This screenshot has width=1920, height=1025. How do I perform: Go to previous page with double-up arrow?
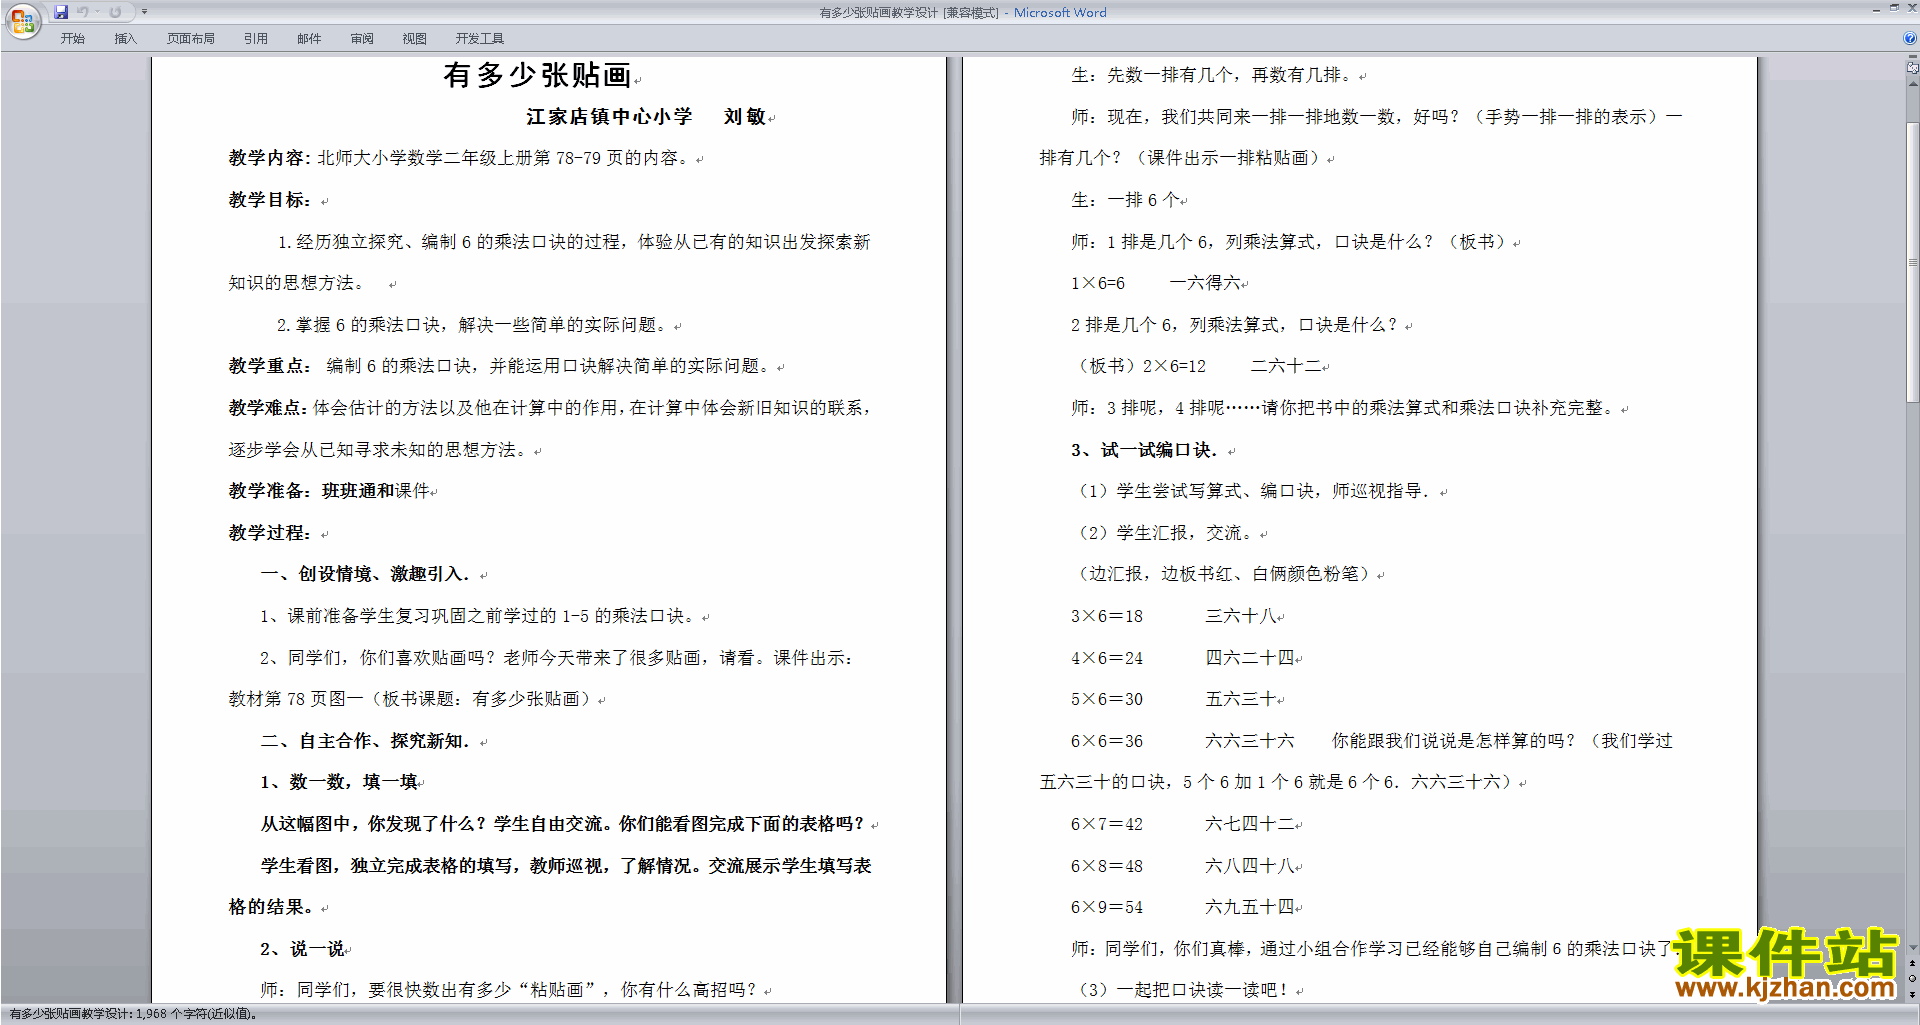tap(1912, 963)
